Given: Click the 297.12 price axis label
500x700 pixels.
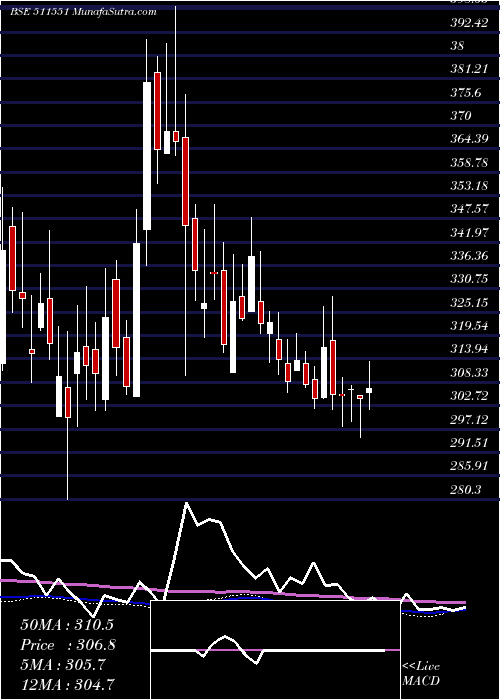Looking at the screenshot, I should pos(469,419).
